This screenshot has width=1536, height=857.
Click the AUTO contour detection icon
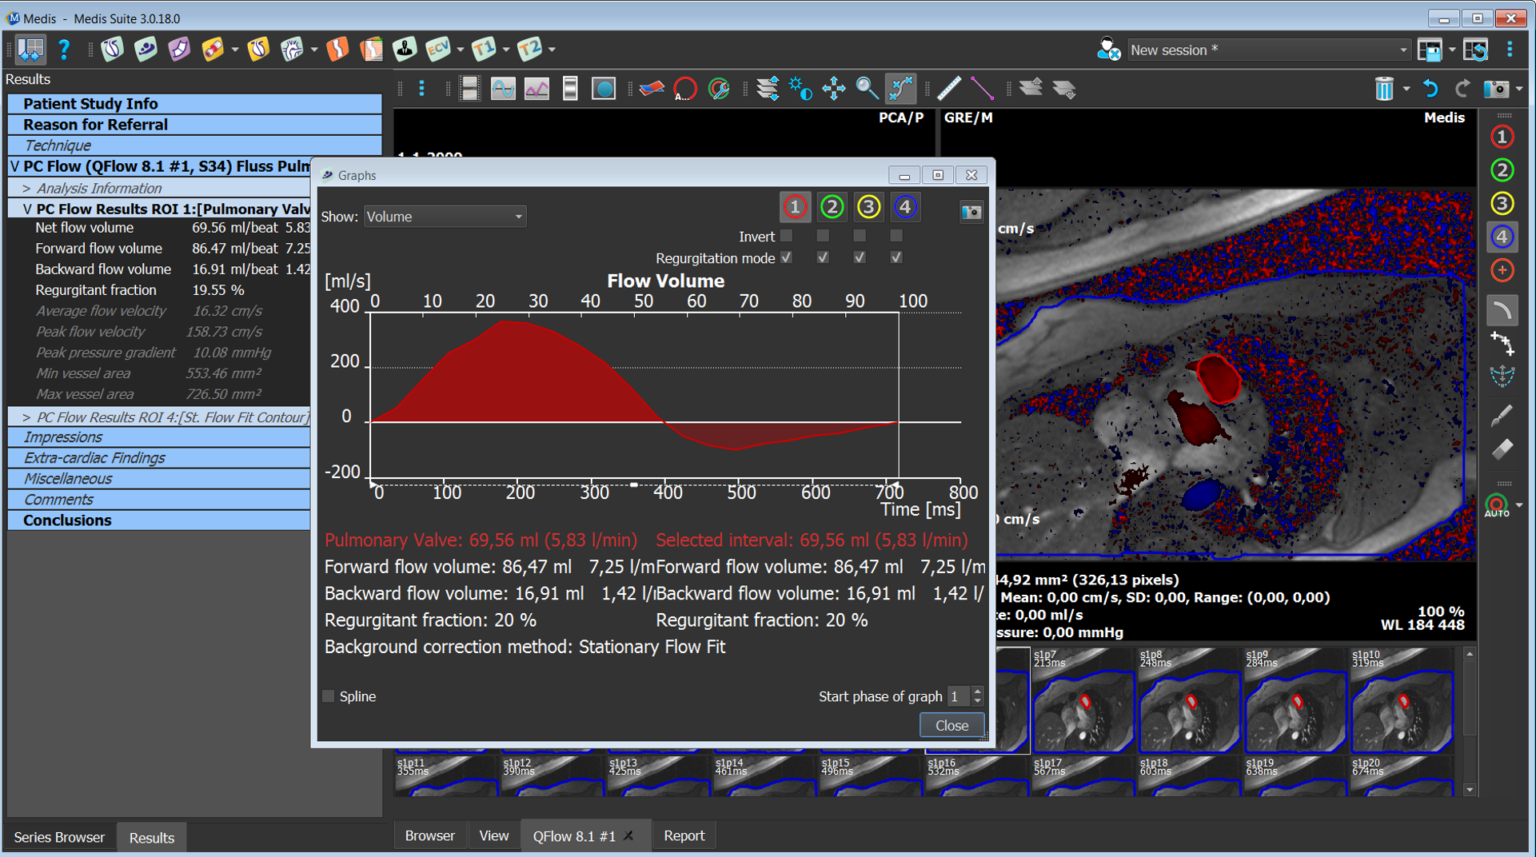coord(1497,505)
